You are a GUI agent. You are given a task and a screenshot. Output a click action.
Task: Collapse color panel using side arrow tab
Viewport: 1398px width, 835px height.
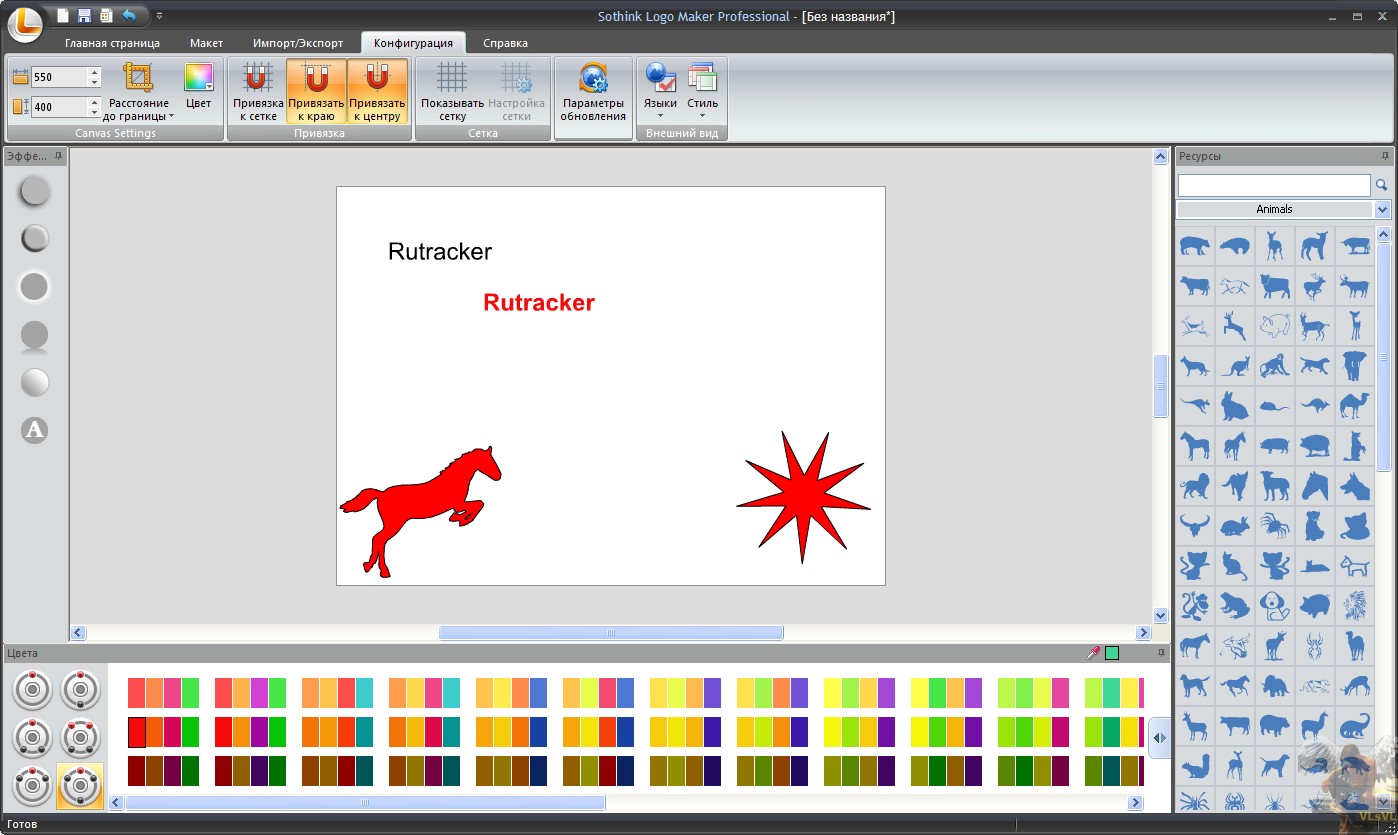[1160, 738]
